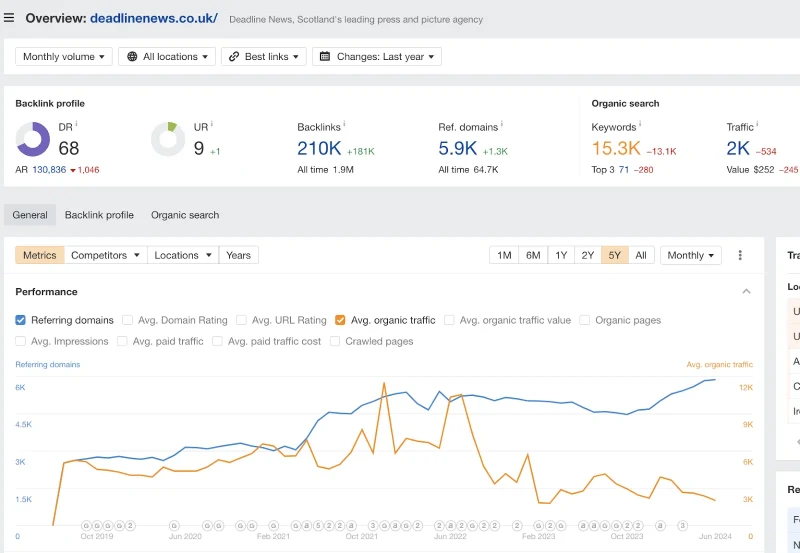Expand the Competitors dropdown
The height and width of the screenshot is (553, 800).
coord(106,255)
